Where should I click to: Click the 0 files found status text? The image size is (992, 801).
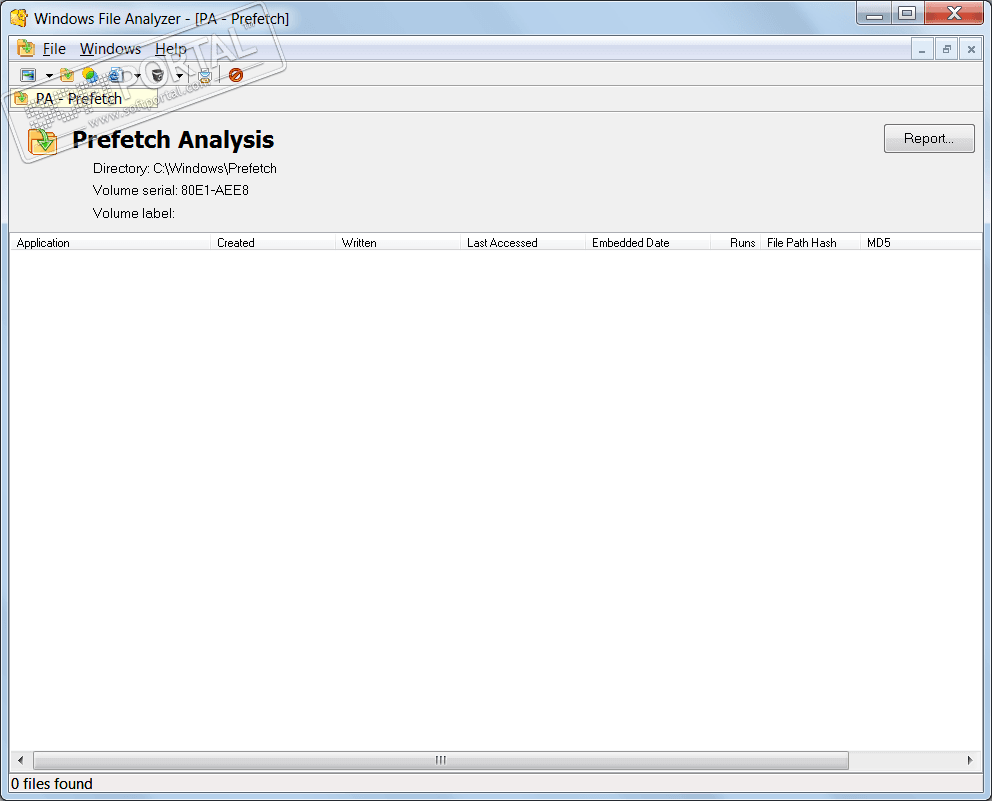[x=52, y=784]
